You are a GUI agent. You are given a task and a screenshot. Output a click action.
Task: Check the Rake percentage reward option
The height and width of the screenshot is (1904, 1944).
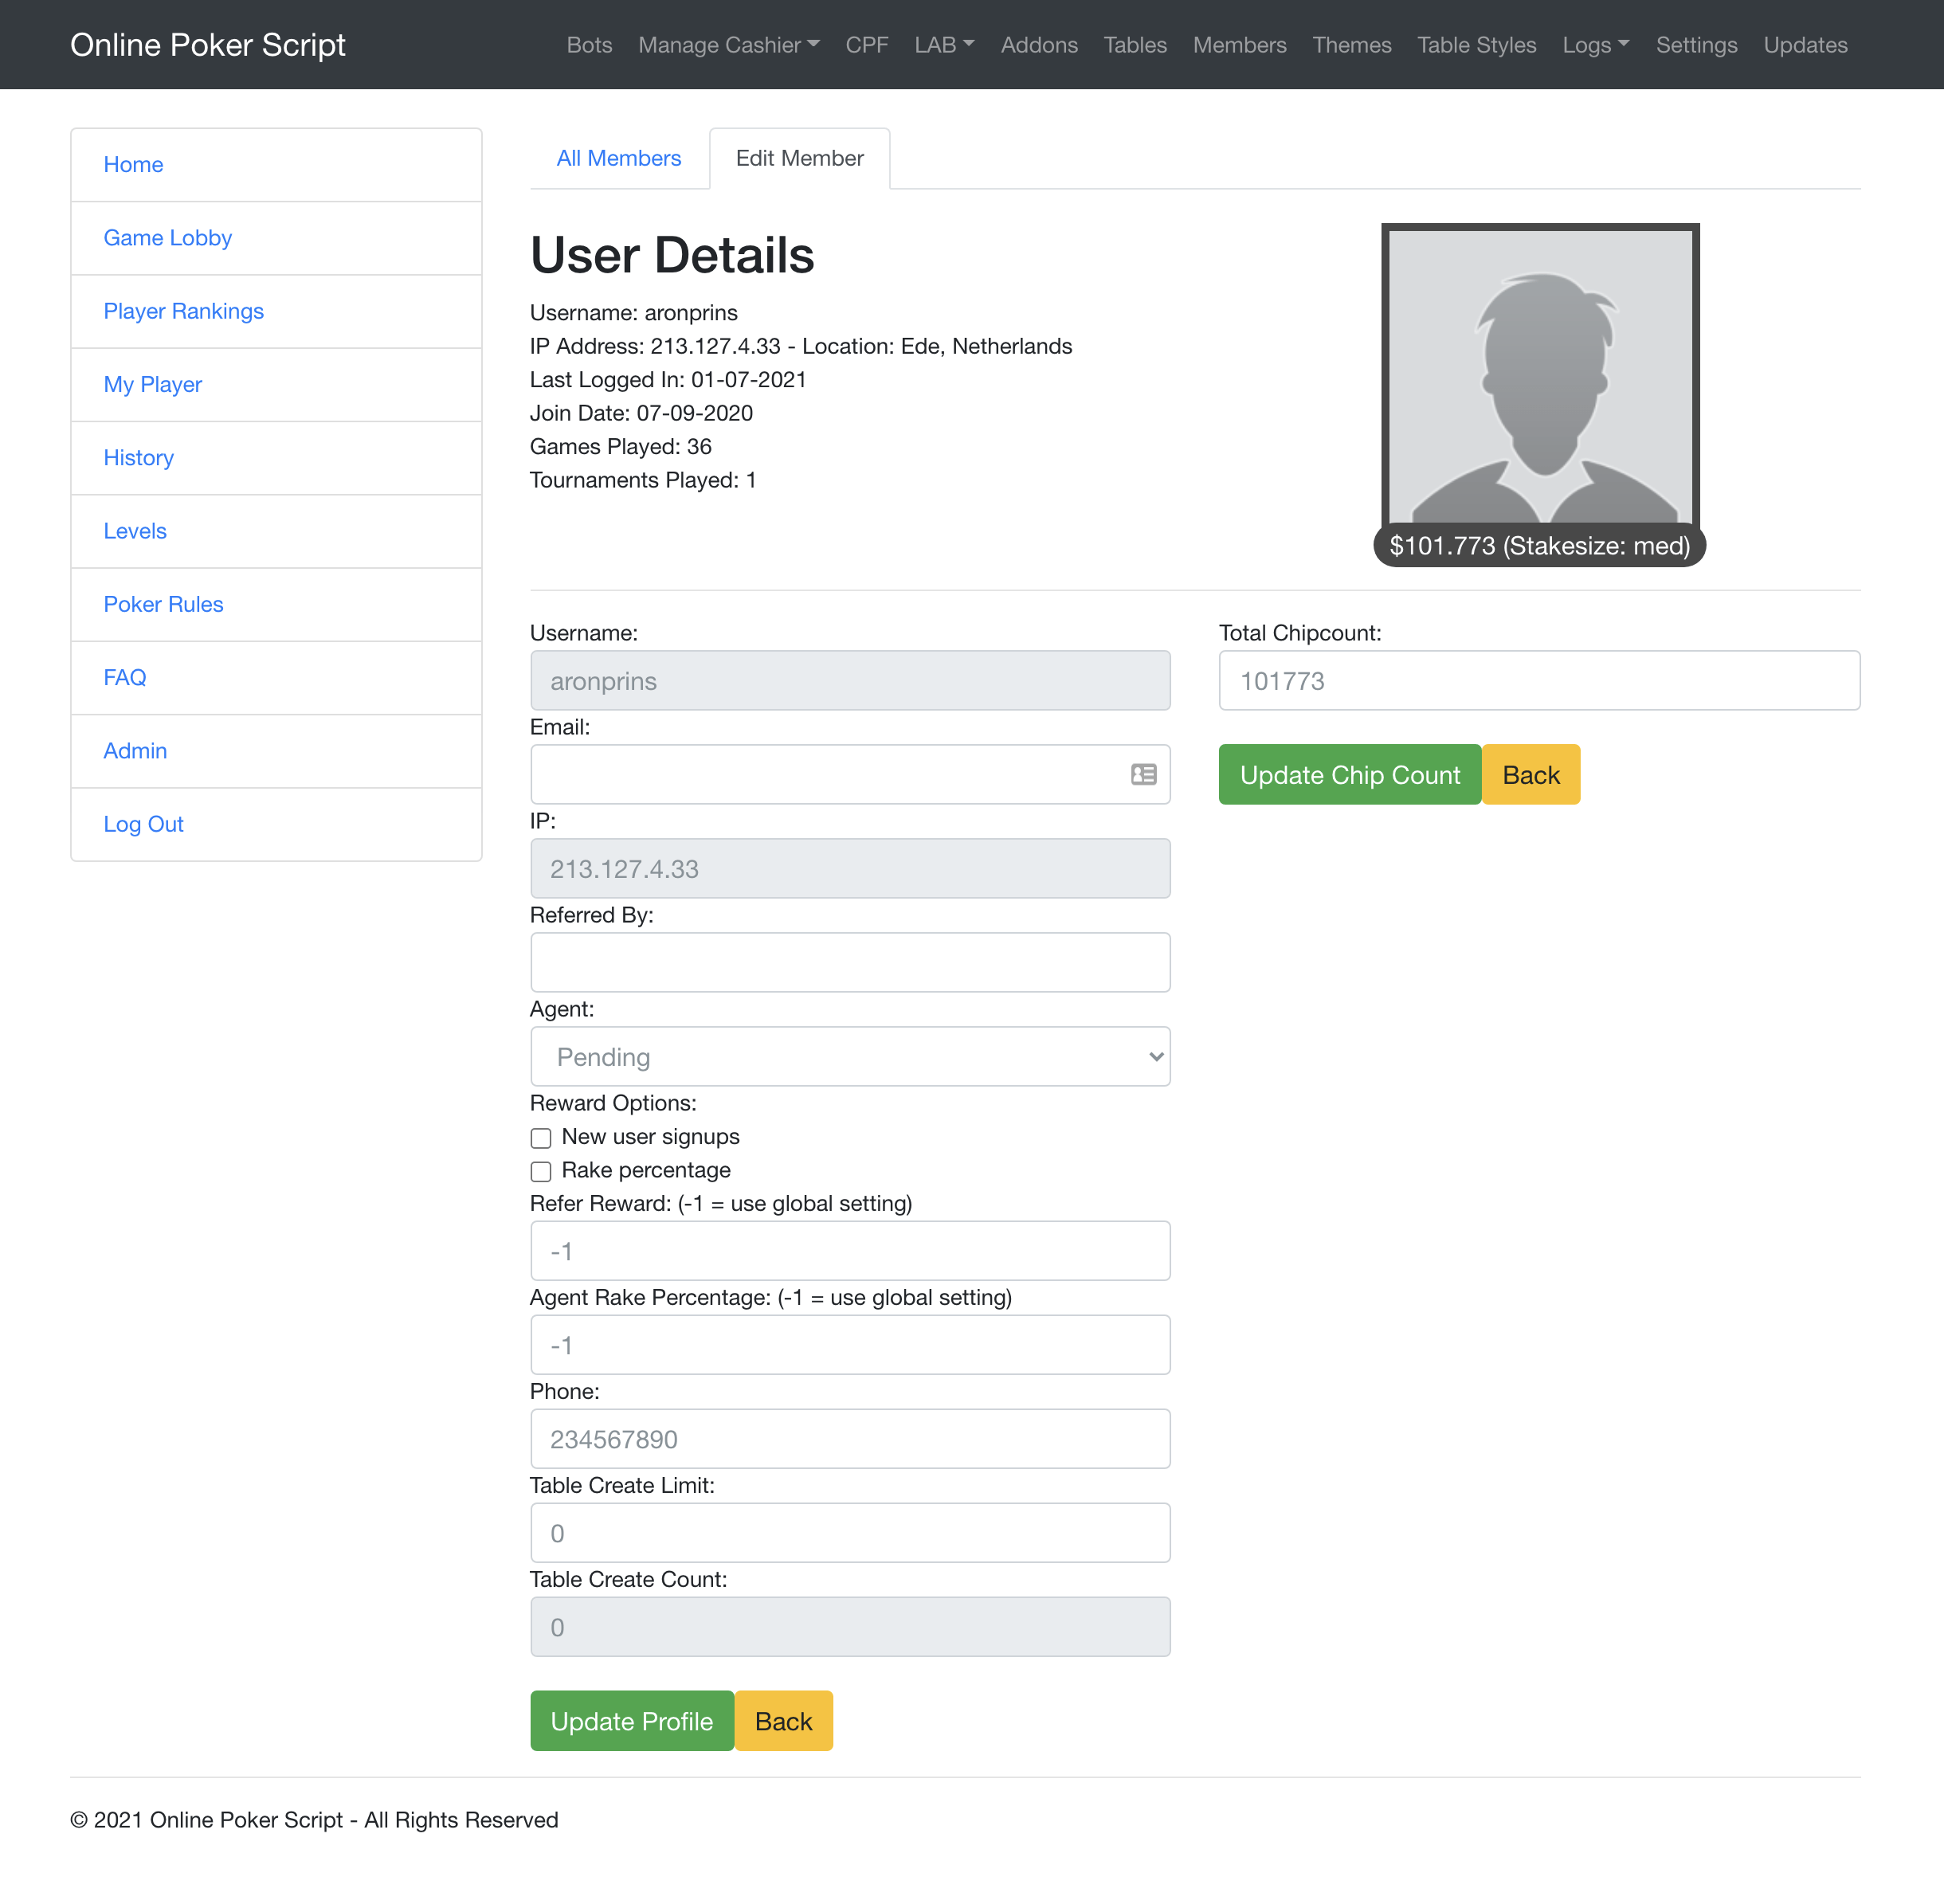(x=541, y=1171)
